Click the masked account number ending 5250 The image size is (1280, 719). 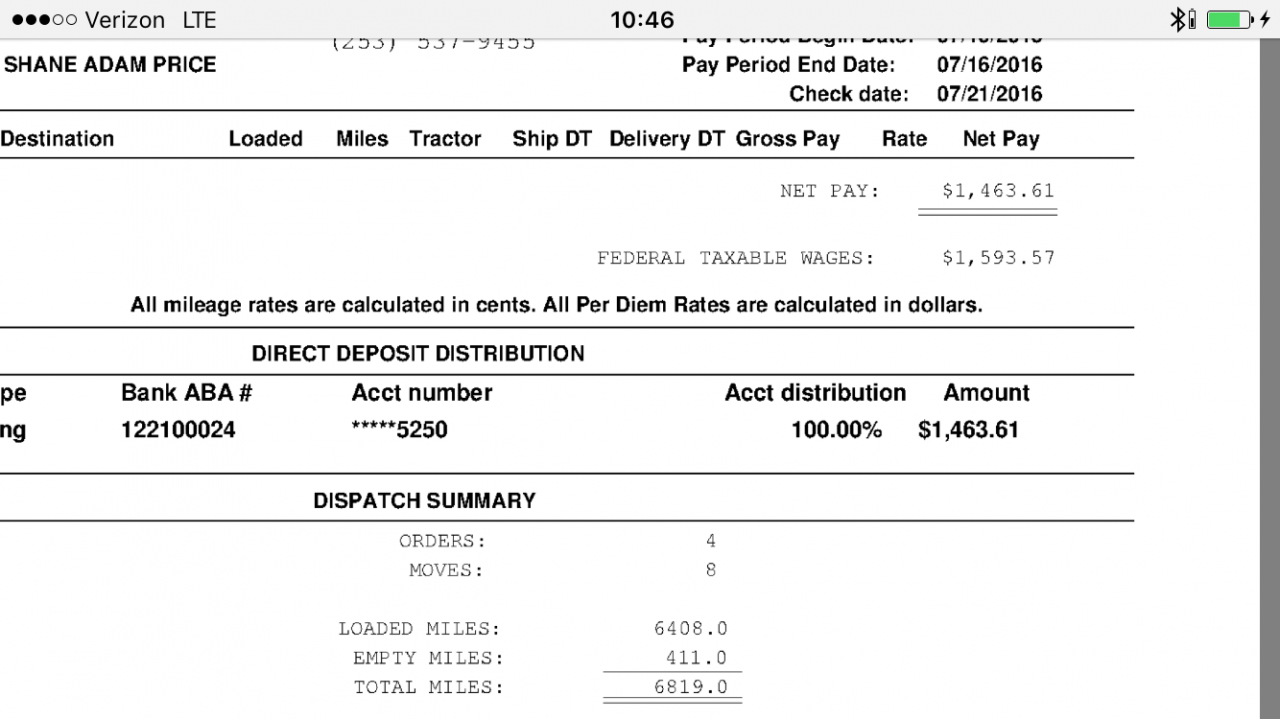(400, 431)
